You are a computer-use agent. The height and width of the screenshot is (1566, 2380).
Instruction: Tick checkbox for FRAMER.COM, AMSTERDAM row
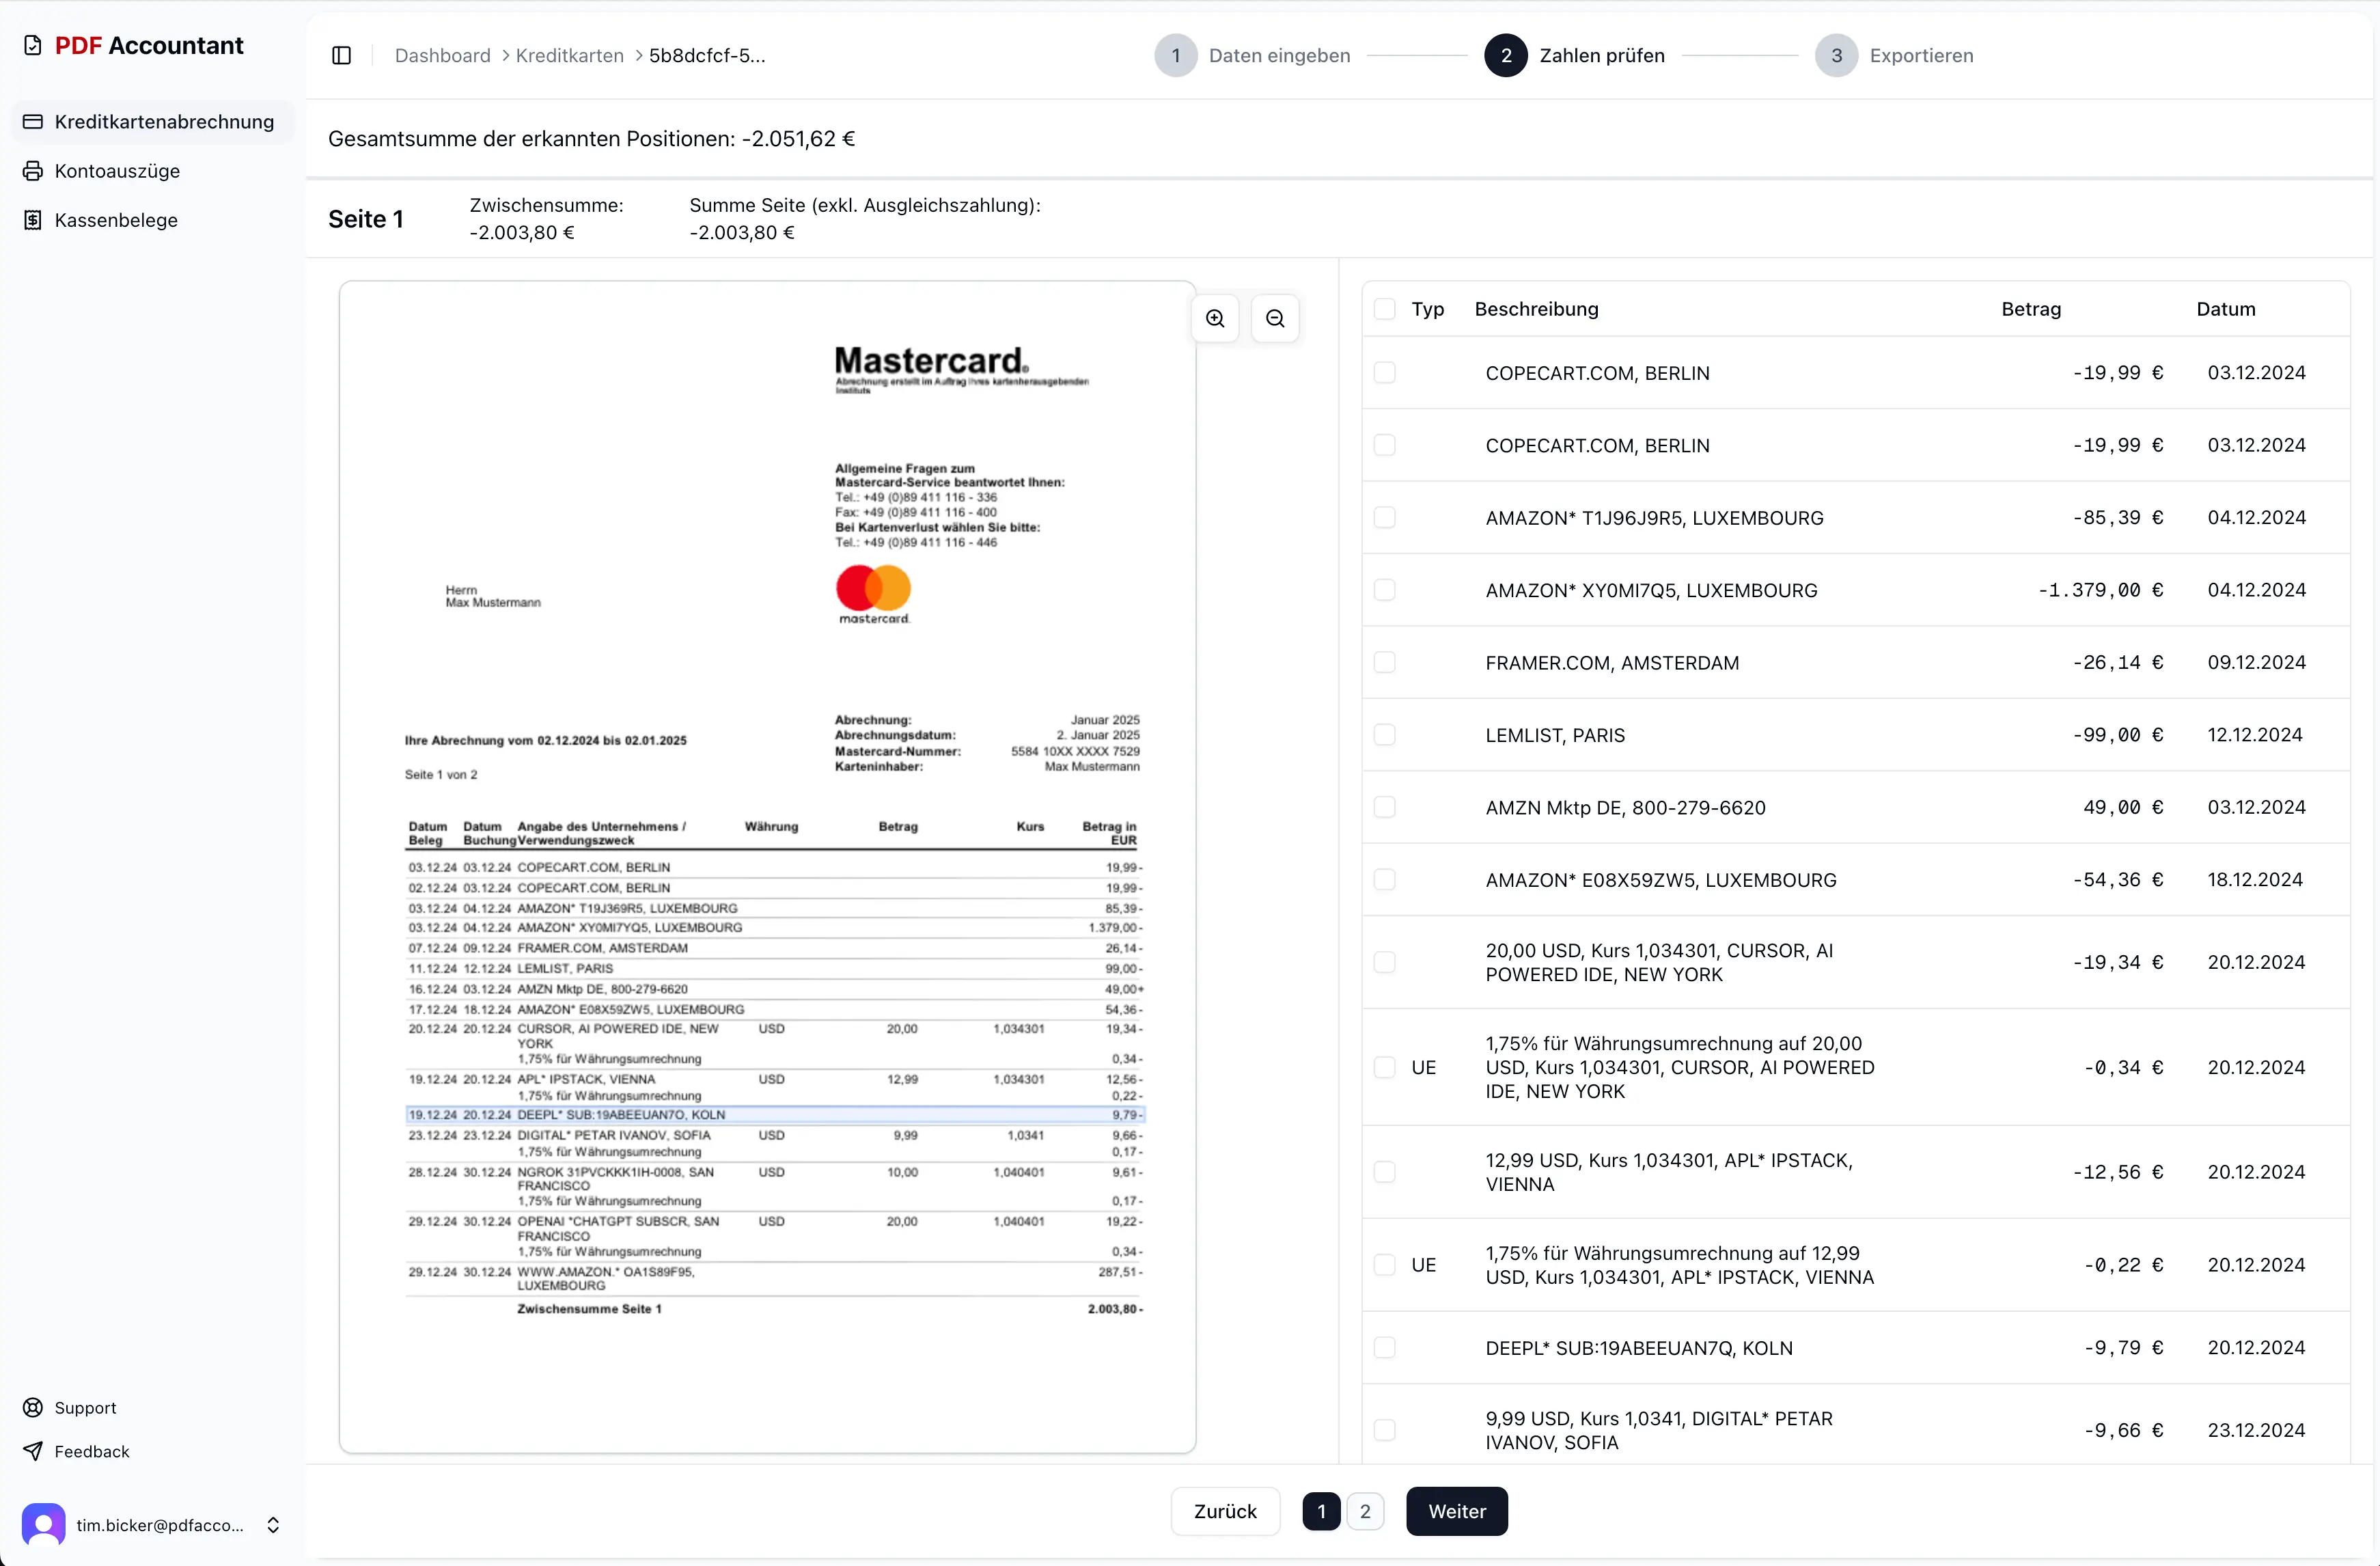pyautogui.click(x=1384, y=662)
